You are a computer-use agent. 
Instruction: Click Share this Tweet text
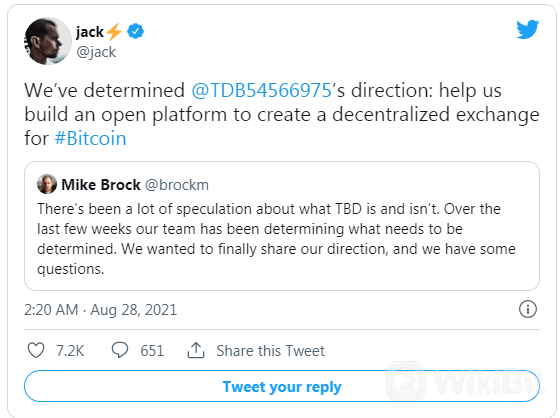coord(270,351)
